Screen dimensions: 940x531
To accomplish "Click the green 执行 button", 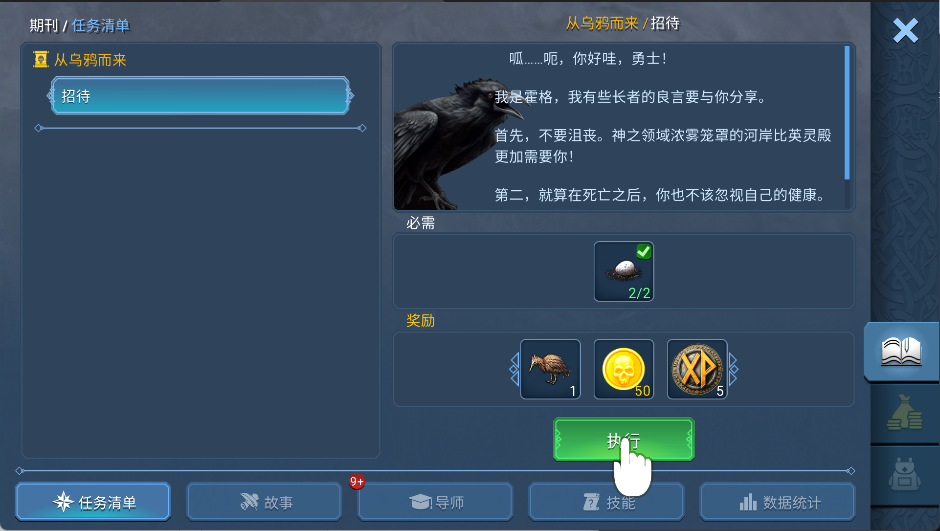I will point(623,439).
